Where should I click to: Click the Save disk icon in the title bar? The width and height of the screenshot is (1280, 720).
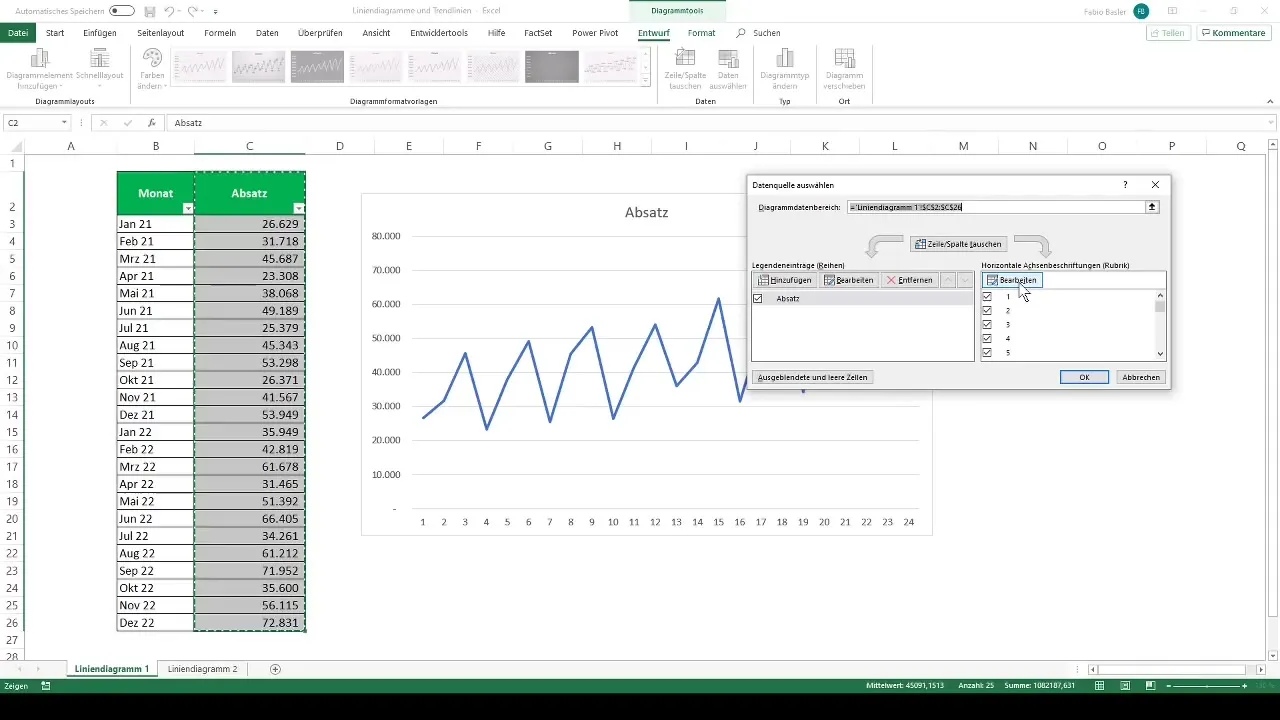click(x=149, y=11)
